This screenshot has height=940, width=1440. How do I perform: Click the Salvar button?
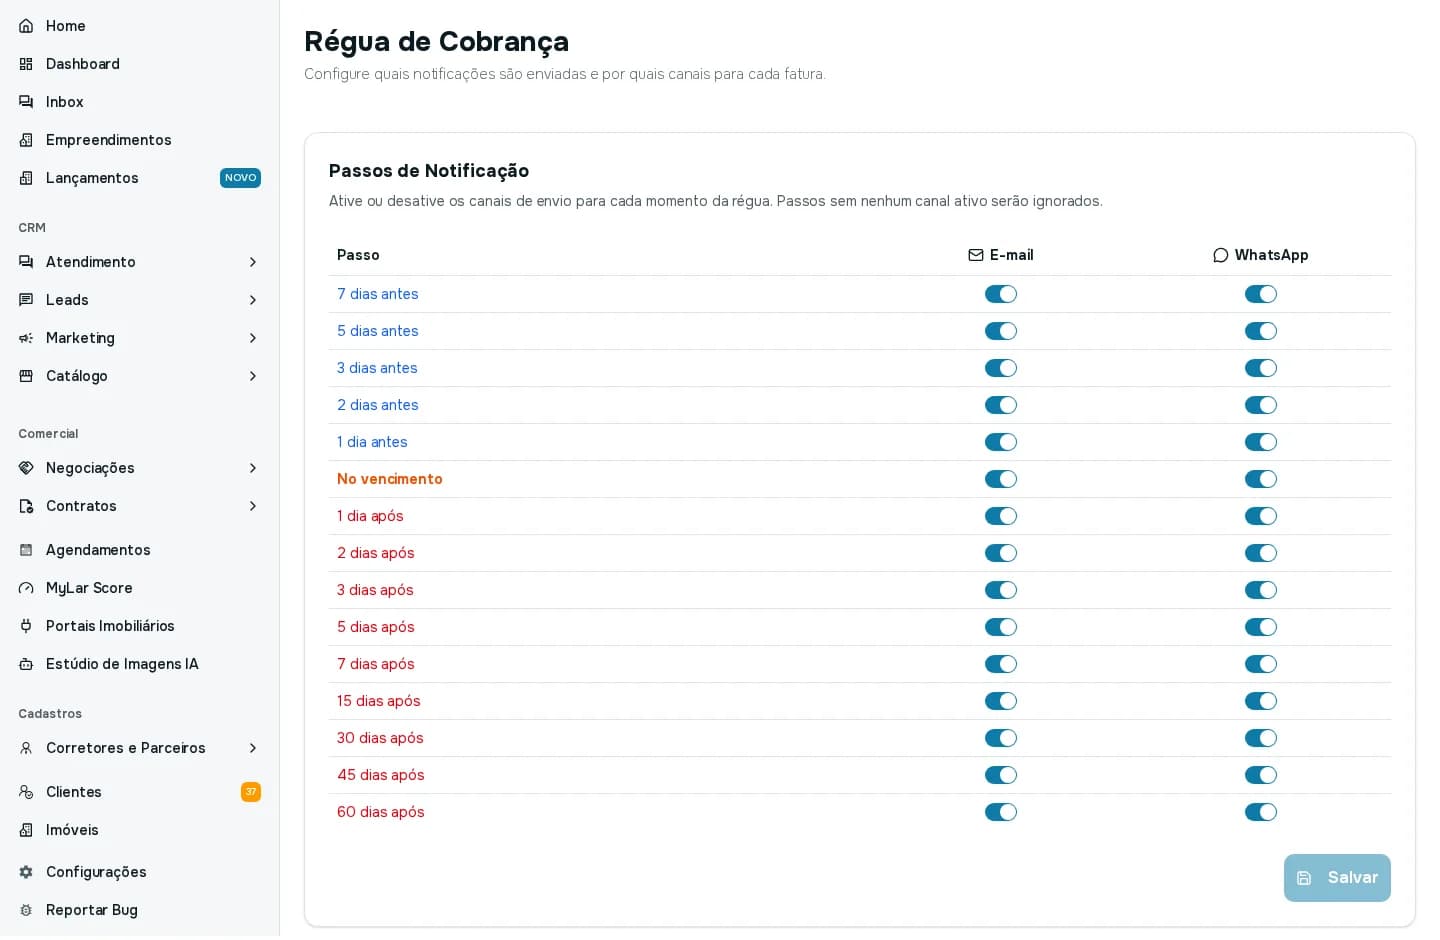tap(1337, 878)
